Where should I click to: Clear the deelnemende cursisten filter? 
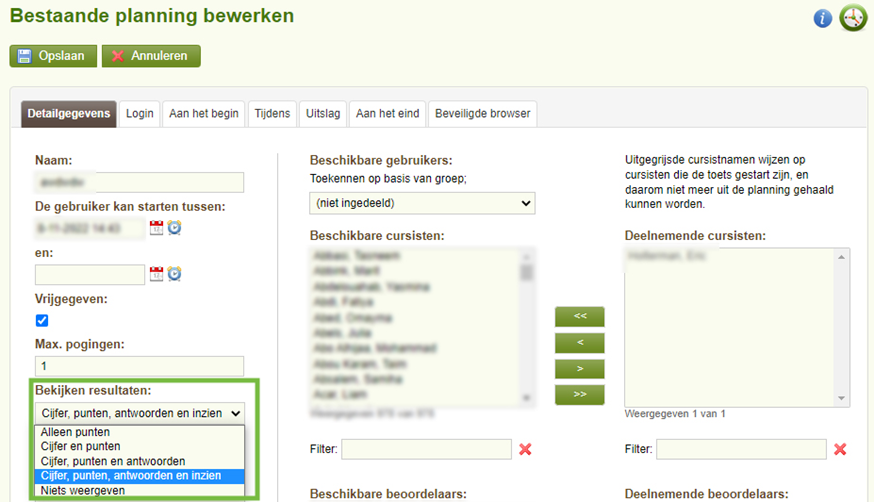pyautogui.click(x=840, y=450)
